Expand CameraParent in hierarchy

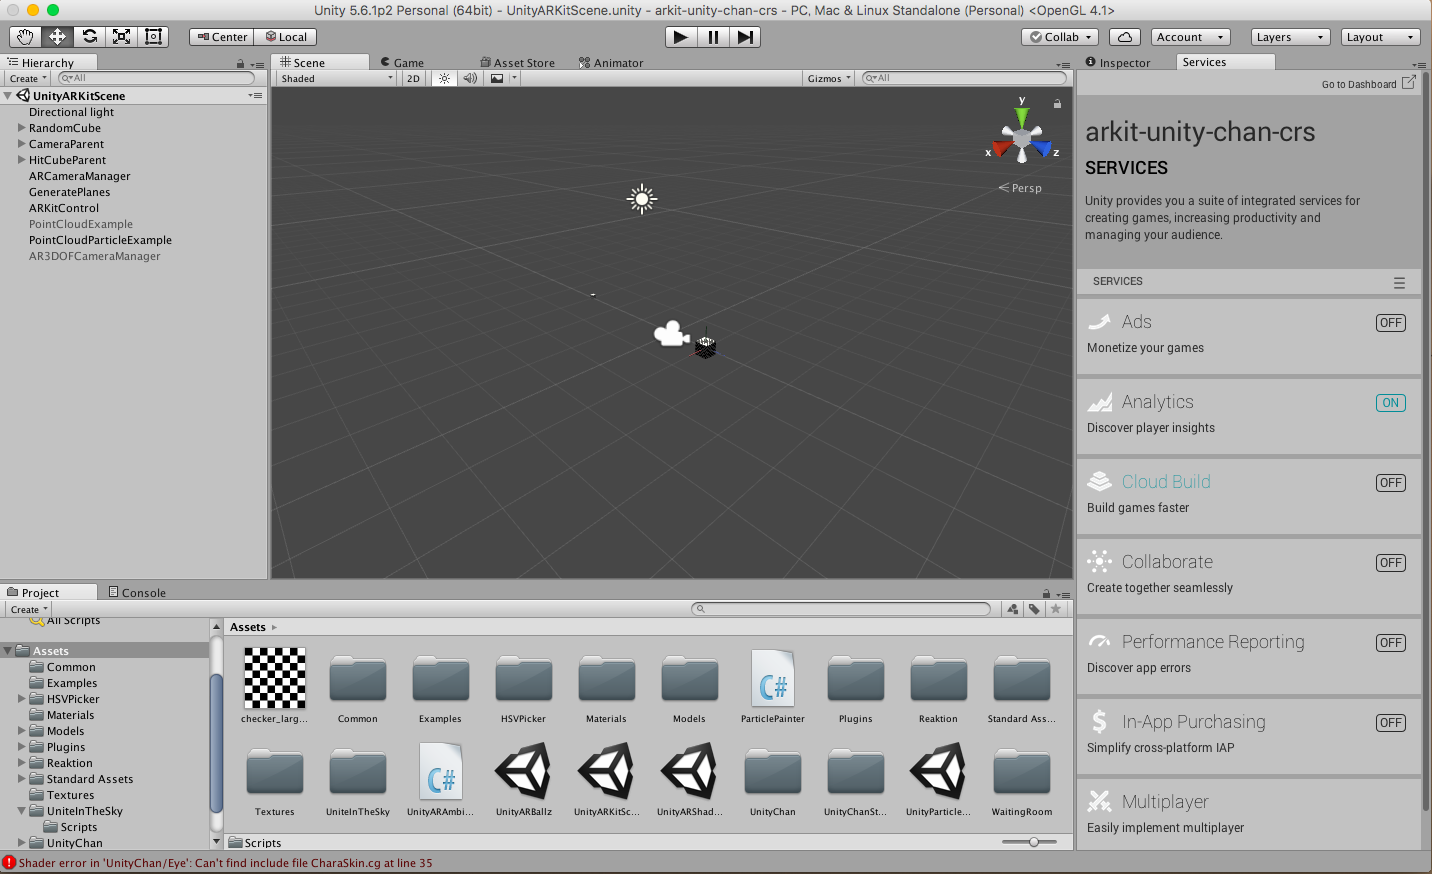coord(21,144)
